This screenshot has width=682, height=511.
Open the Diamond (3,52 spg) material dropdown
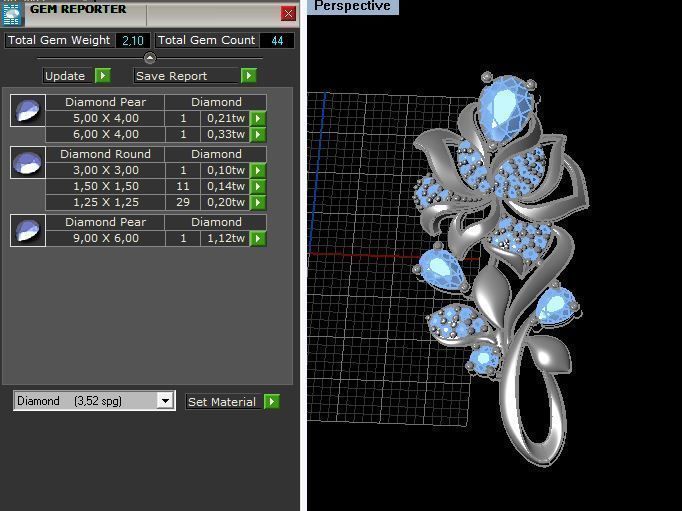[165, 401]
